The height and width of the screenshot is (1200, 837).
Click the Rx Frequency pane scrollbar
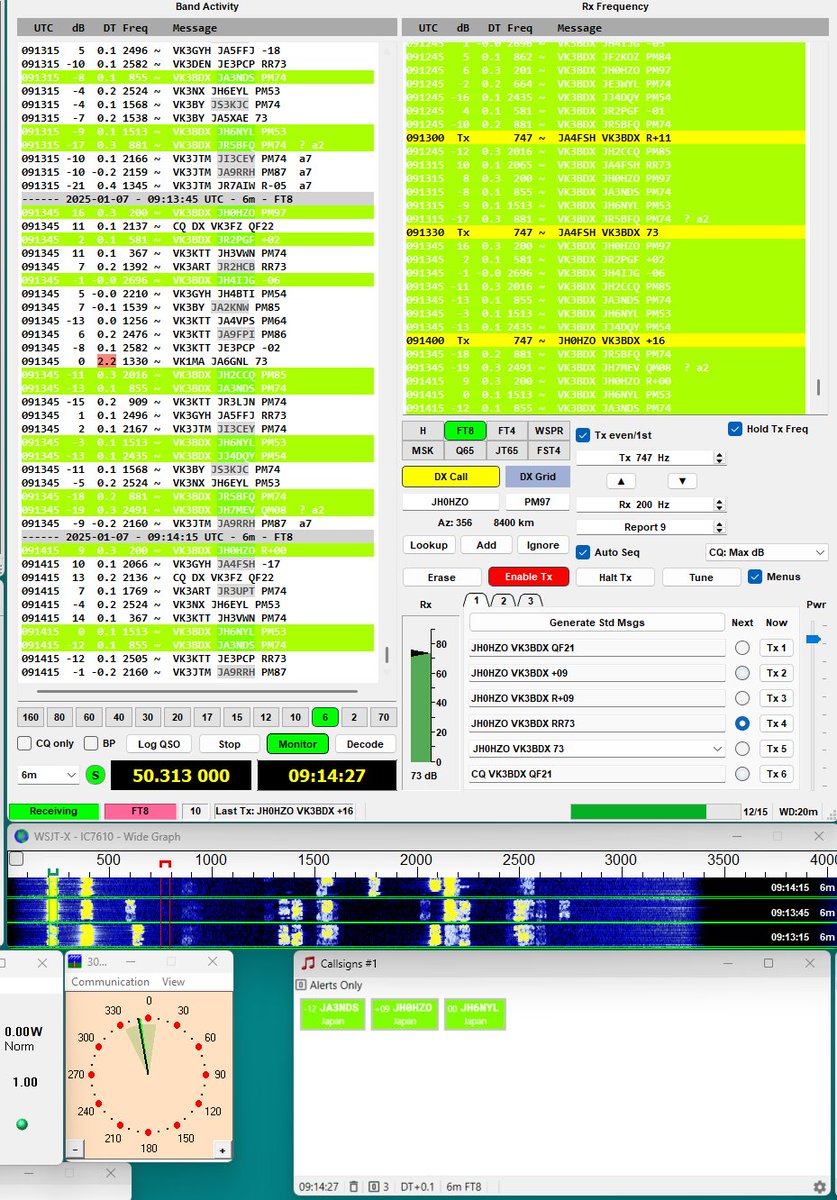coord(818,387)
